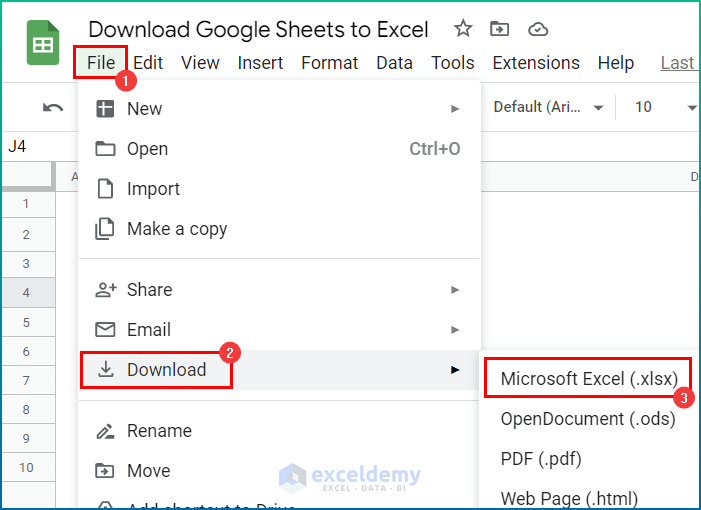Select row 6 header
The image size is (701, 510).
click(x=28, y=351)
